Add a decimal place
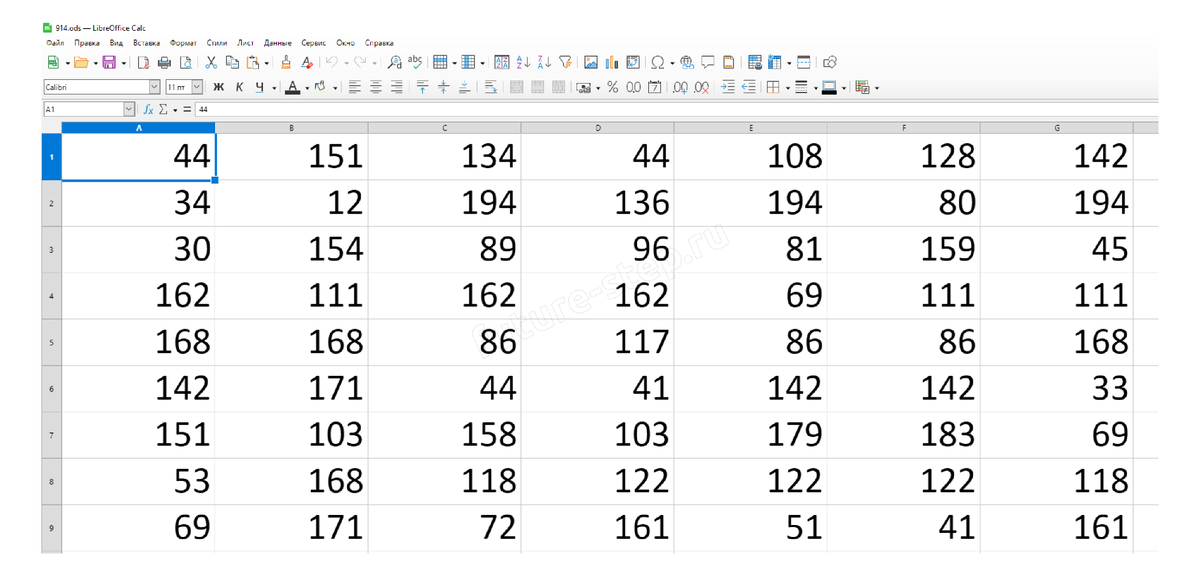The height and width of the screenshot is (574, 1200). pos(680,87)
